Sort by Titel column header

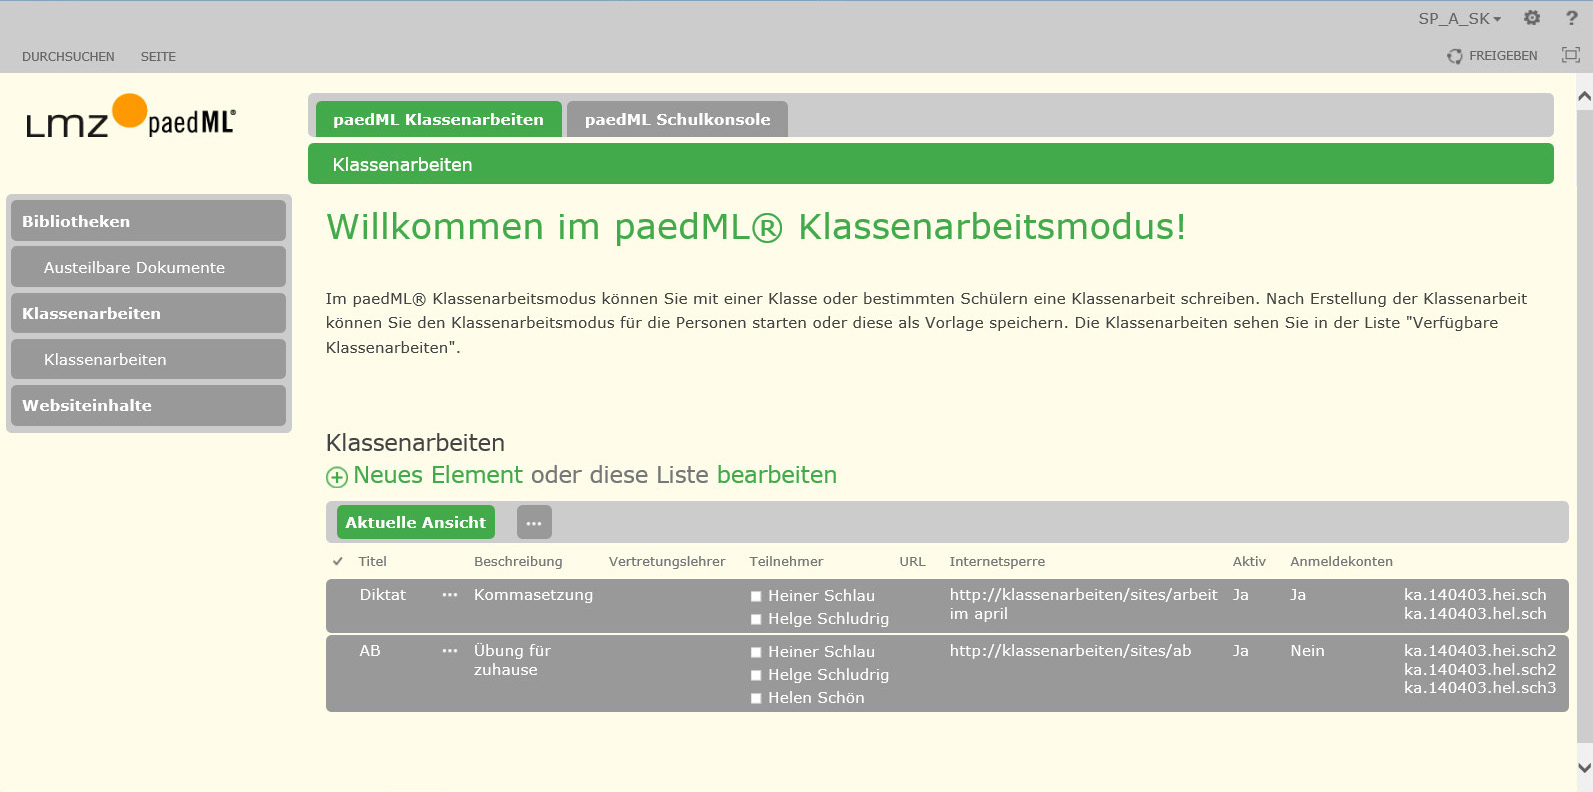[372, 562]
